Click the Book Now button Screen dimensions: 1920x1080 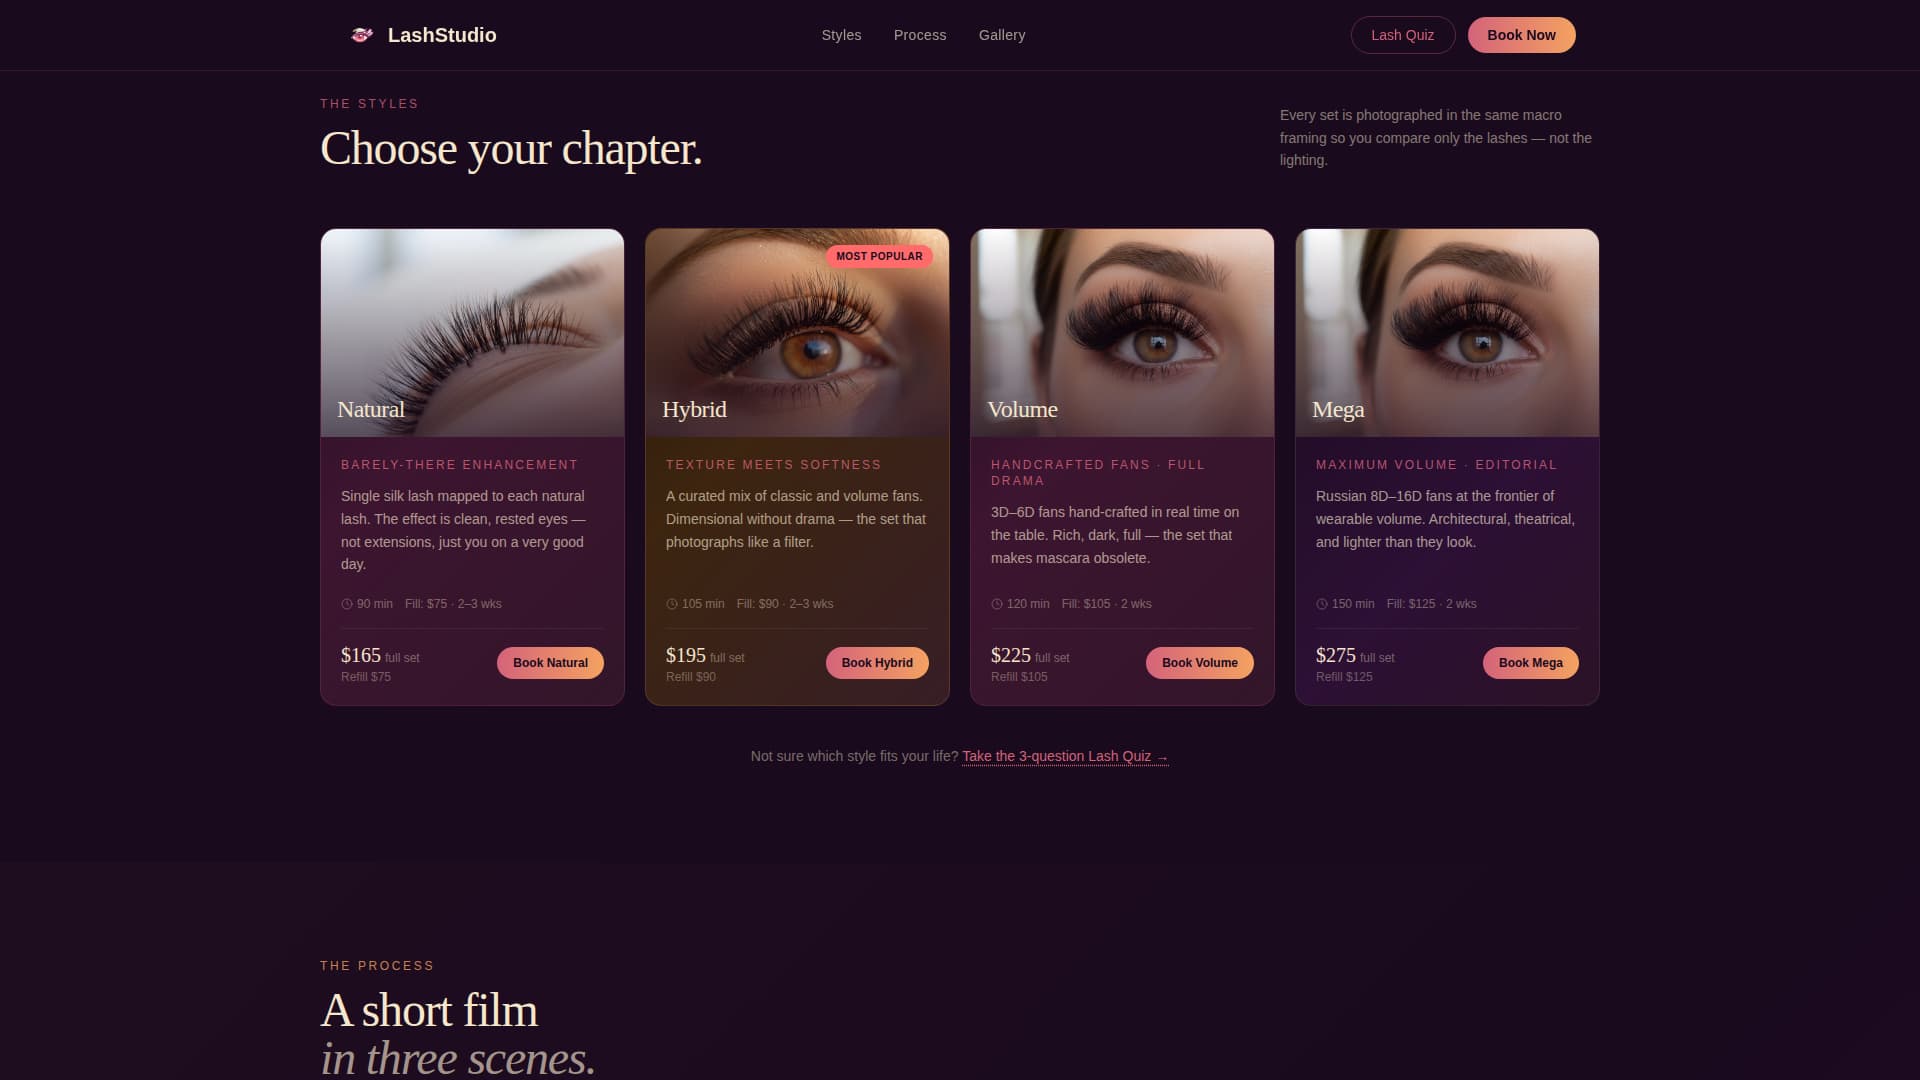pyautogui.click(x=1521, y=35)
